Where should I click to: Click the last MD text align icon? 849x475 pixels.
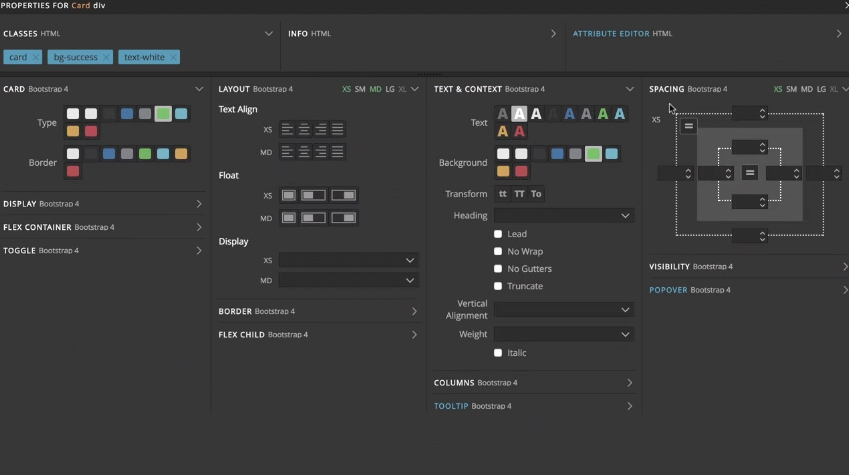[x=338, y=152]
